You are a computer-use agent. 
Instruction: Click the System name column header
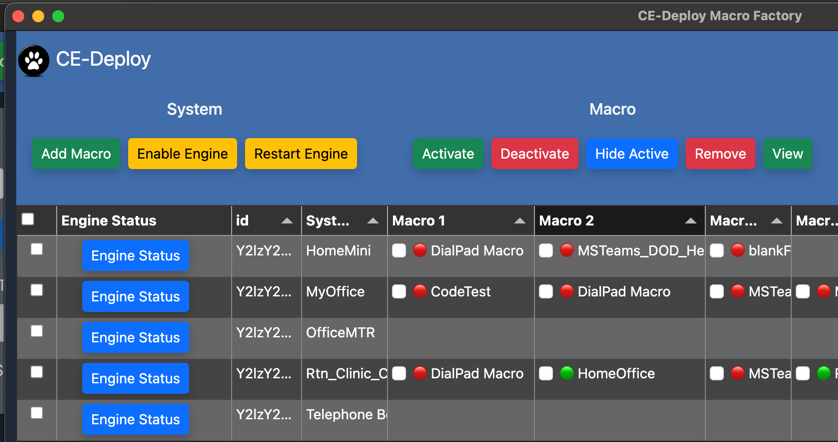click(x=328, y=221)
